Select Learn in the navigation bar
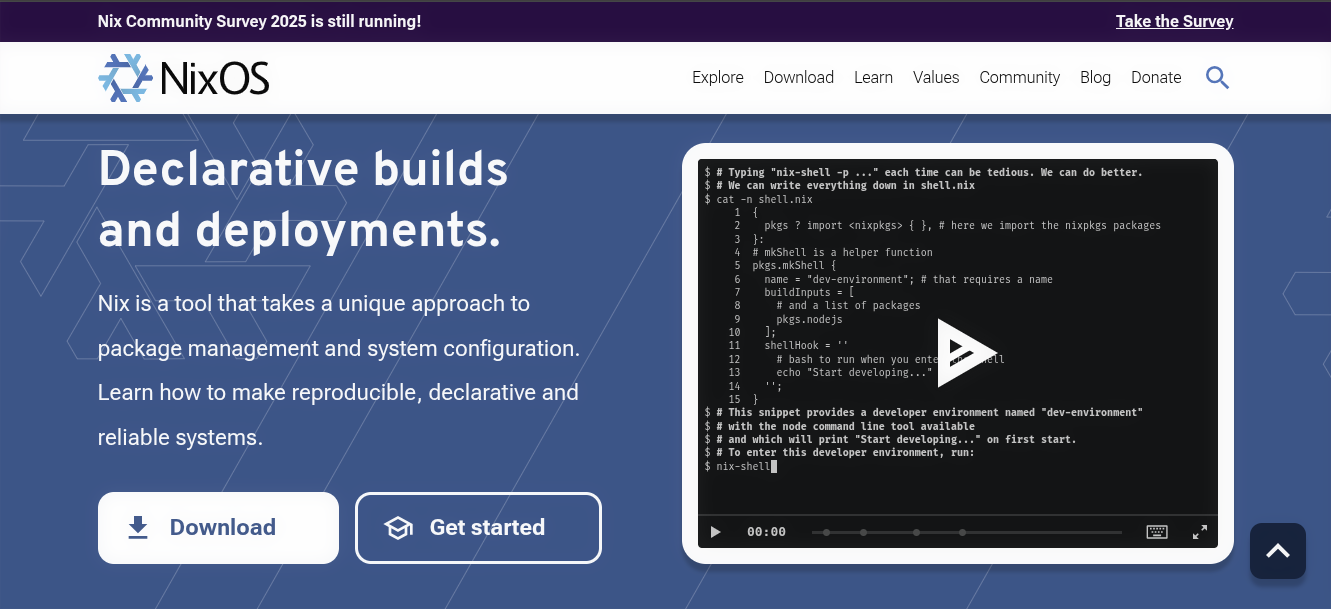 (873, 77)
